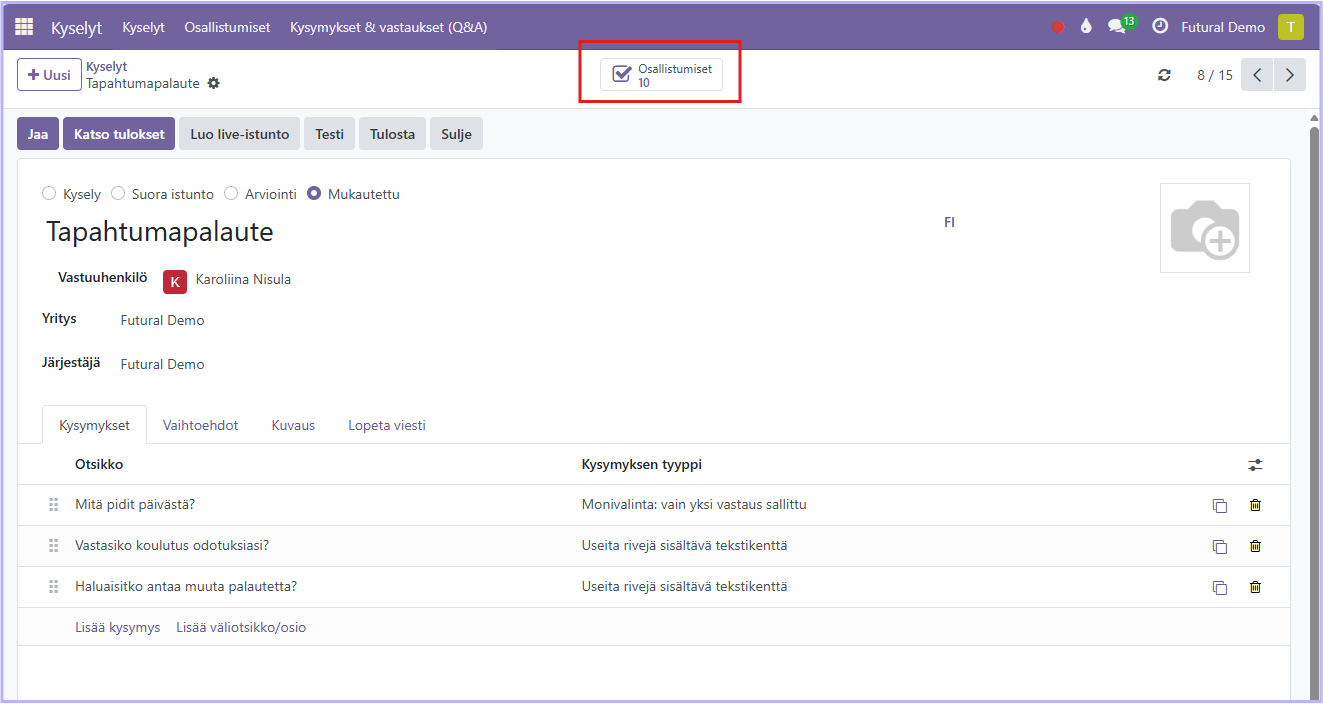The image size is (1323, 704).
Task: Duplicate the 'Vastasiko koulutus odotuksiasi?' question
Action: coord(1219,546)
